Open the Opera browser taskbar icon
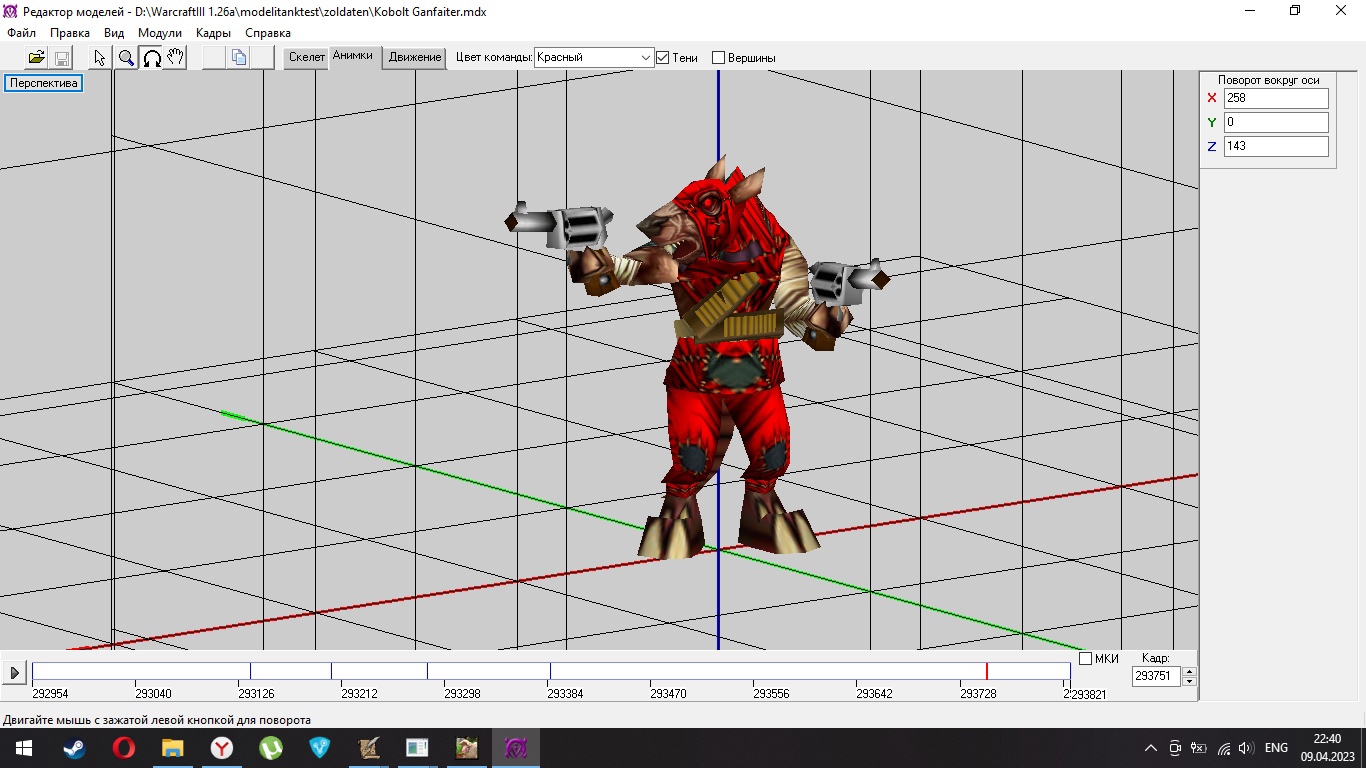Image resolution: width=1366 pixels, height=768 pixels. (x=124, y=748)
